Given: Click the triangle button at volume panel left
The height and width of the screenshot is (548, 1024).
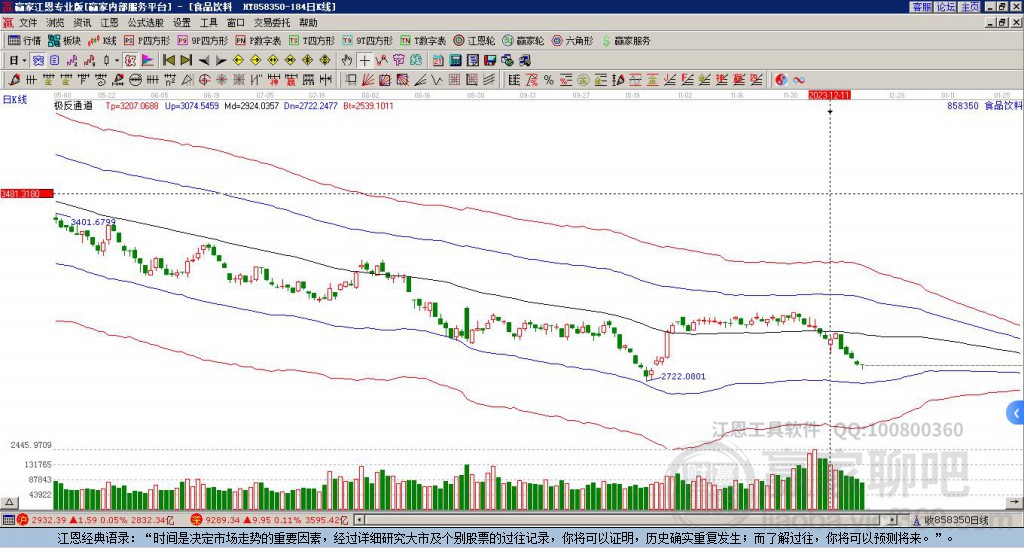Looking at the screenshot, I should 8,502.
